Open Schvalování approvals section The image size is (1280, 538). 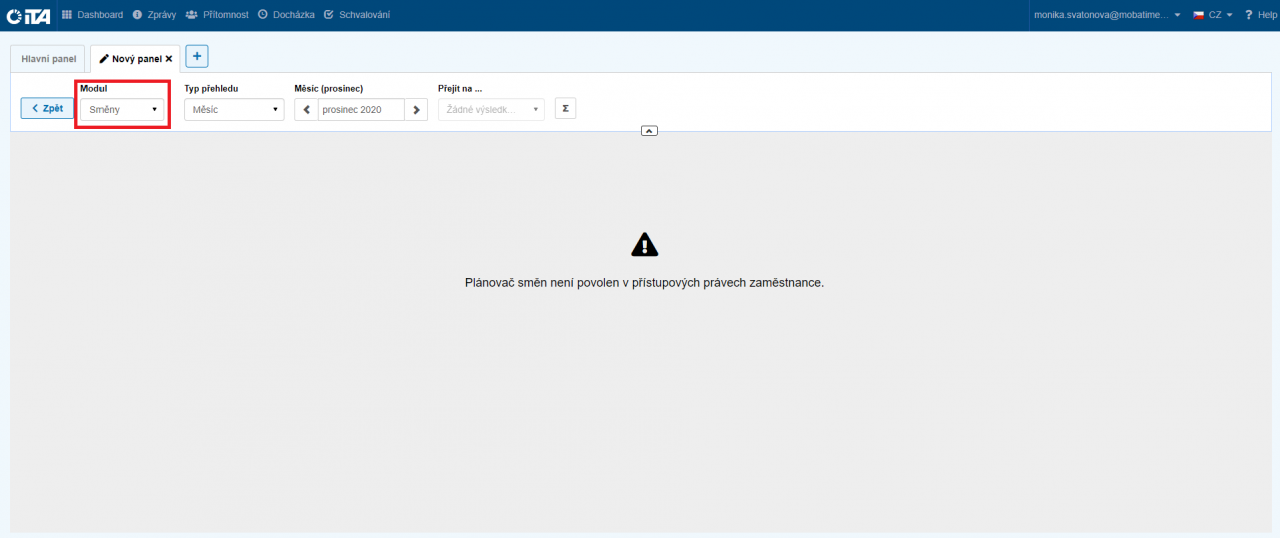click(x=357, y=15)
